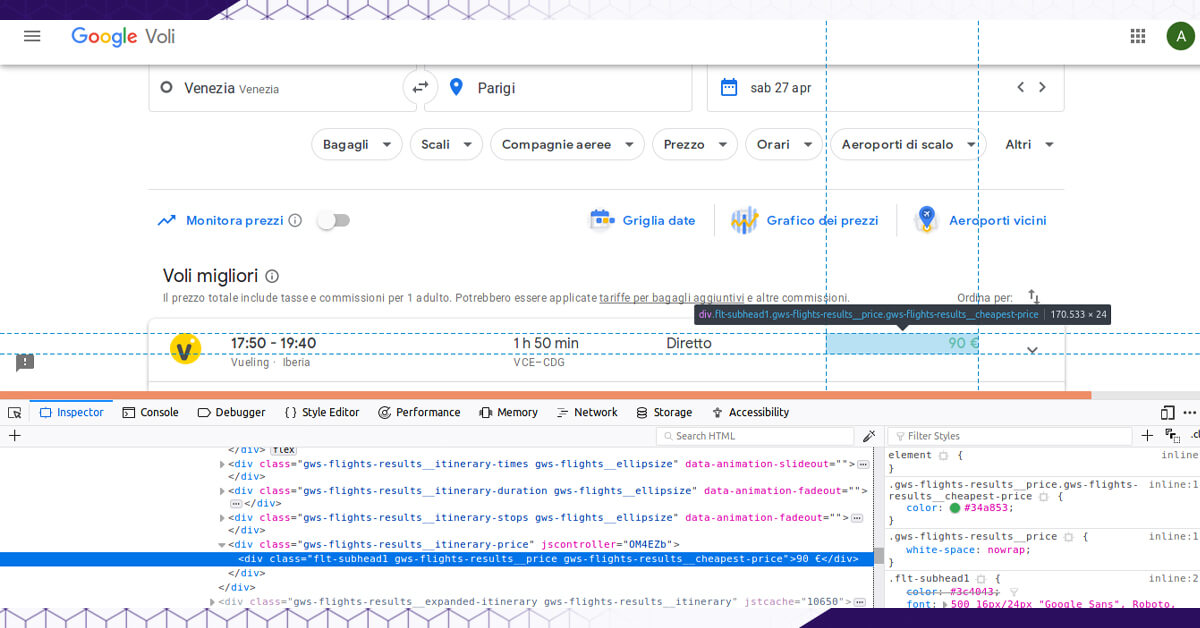
Task: Swap origin and destination
Action: (420, 87)
